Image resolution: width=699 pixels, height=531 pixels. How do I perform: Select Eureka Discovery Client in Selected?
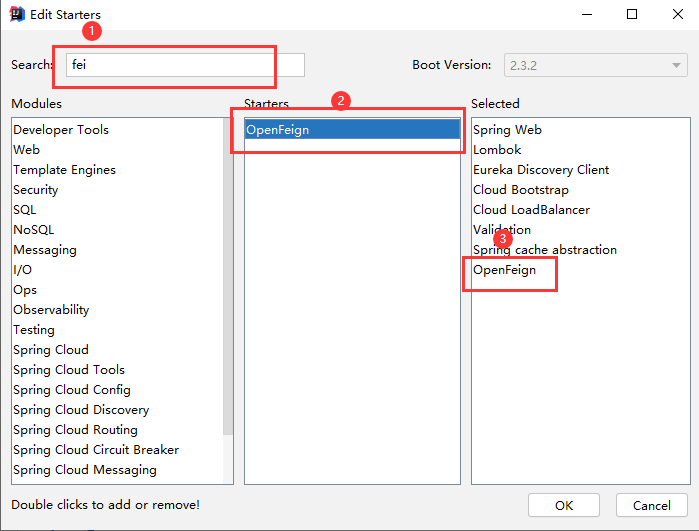(541, 170)
